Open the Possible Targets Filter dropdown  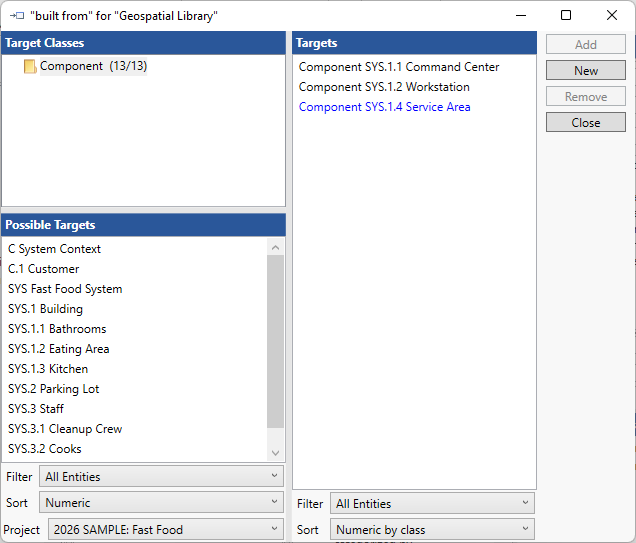[x=161, y=477]
